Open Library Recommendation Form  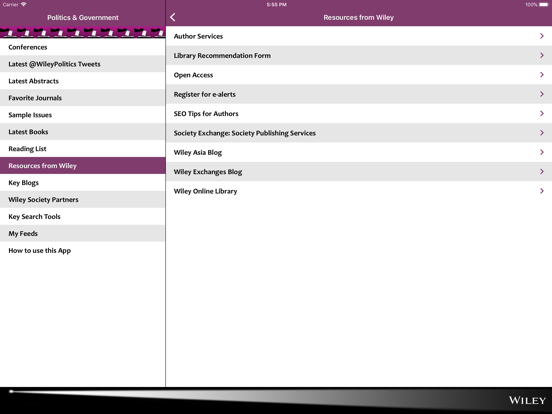tap(359, 55)
